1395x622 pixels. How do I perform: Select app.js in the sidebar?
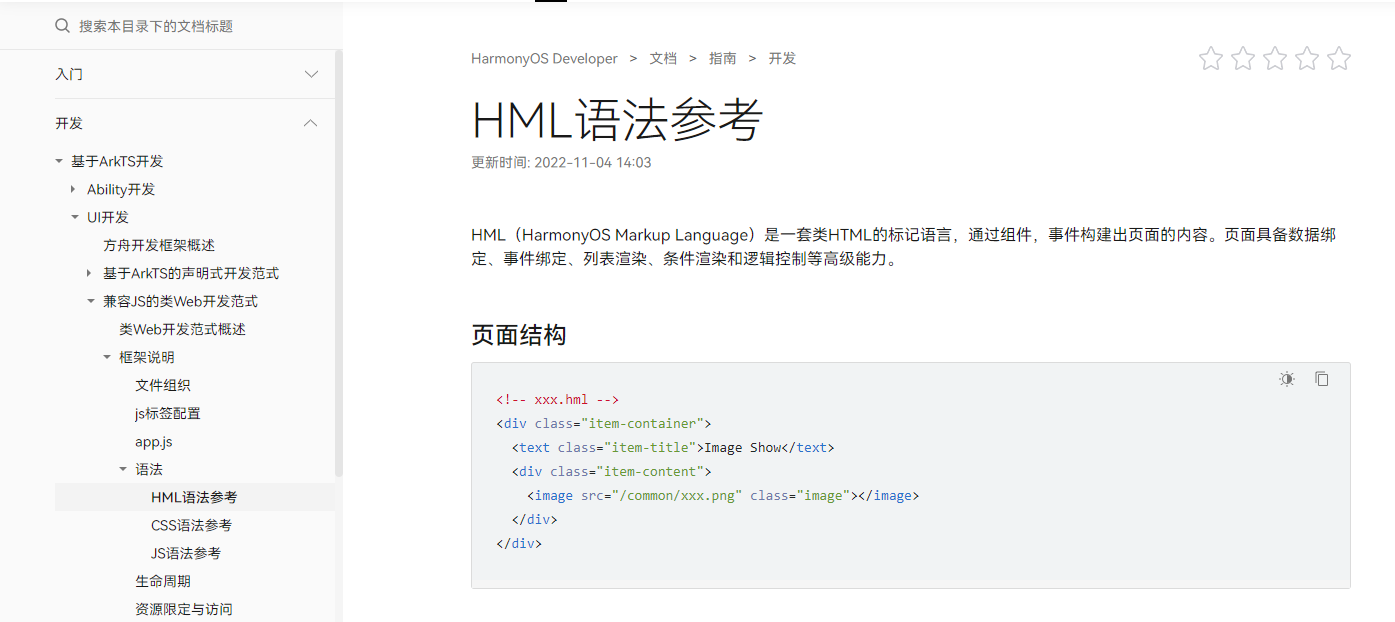point(153,441)
